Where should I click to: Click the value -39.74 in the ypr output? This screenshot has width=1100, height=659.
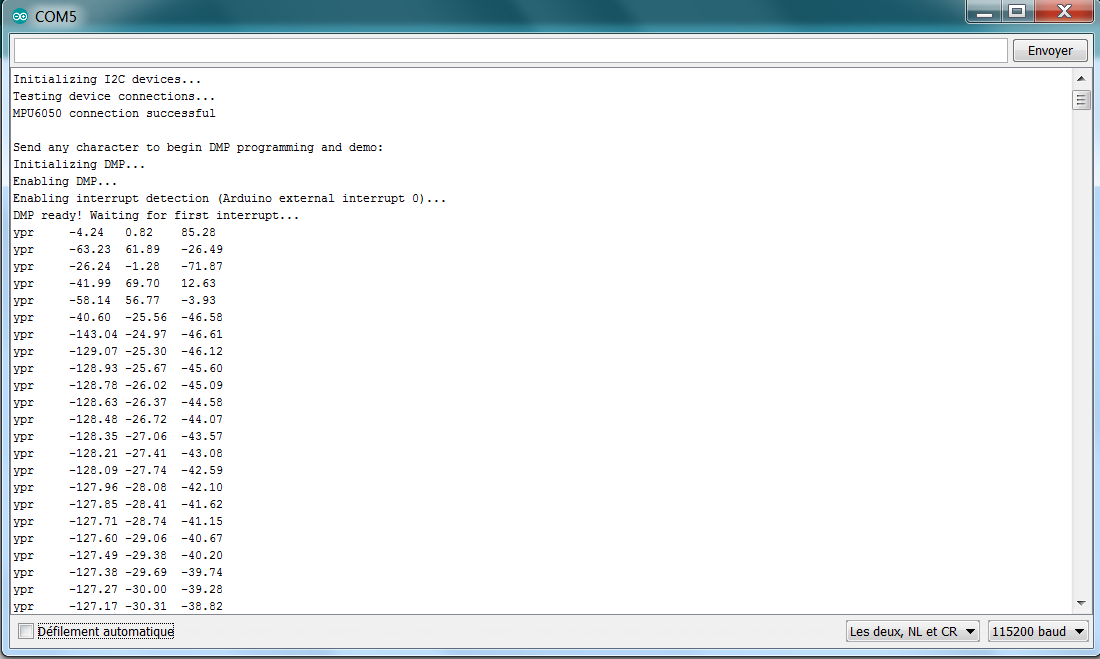[202, 573]
